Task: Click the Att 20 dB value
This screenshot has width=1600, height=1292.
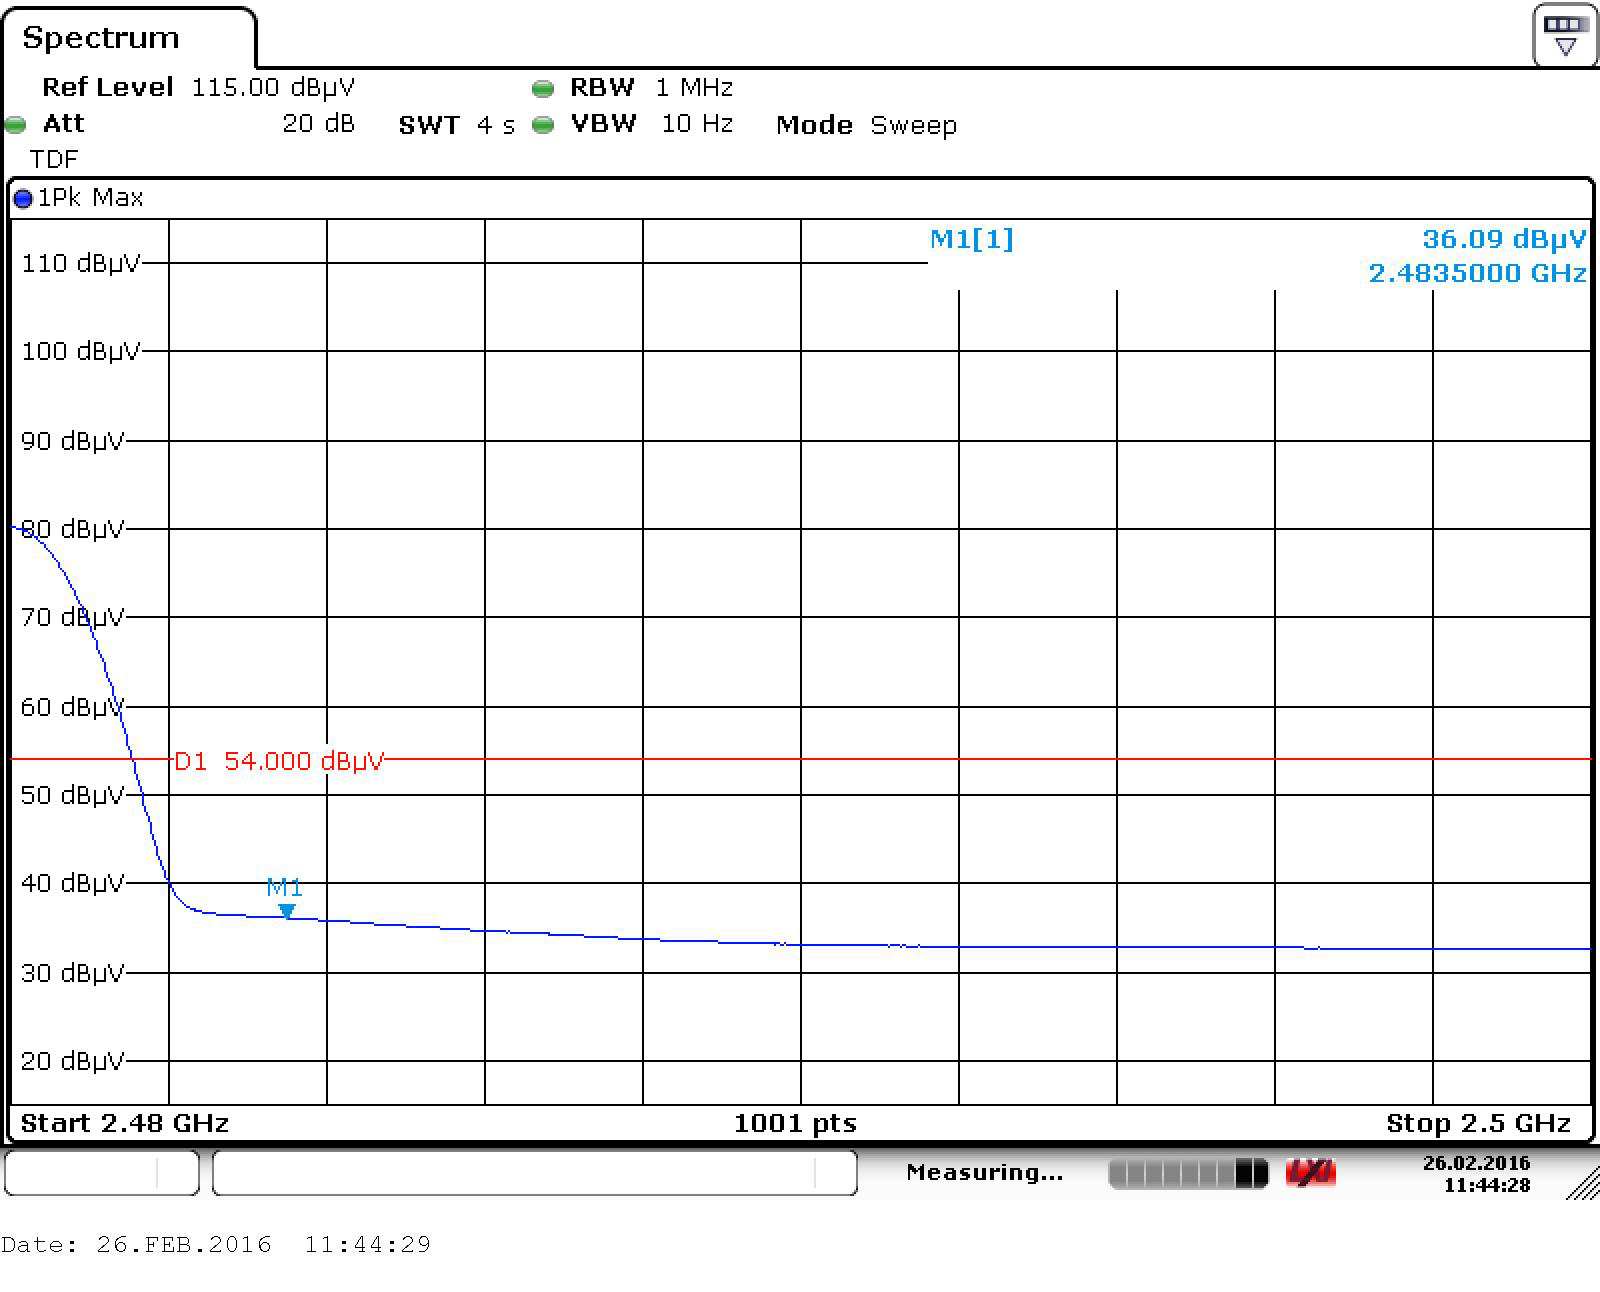Action: (319, 123)
